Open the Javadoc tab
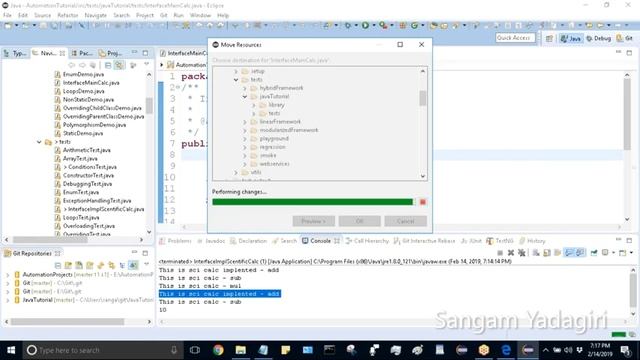Viewport: 640px width, 360px height. coord(211,241)
